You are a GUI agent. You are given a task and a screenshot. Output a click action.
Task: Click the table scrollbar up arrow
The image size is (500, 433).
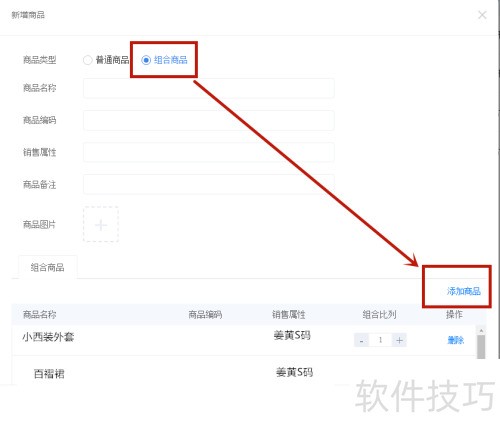coord(481,331)
